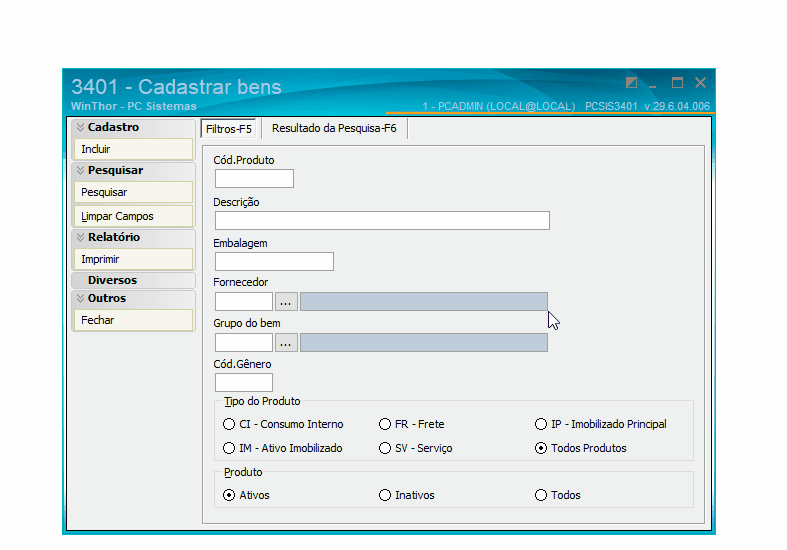Select Todos Produtos radio option
The image size is (787, 550).
pyautogui.click(x=581, y=448)
